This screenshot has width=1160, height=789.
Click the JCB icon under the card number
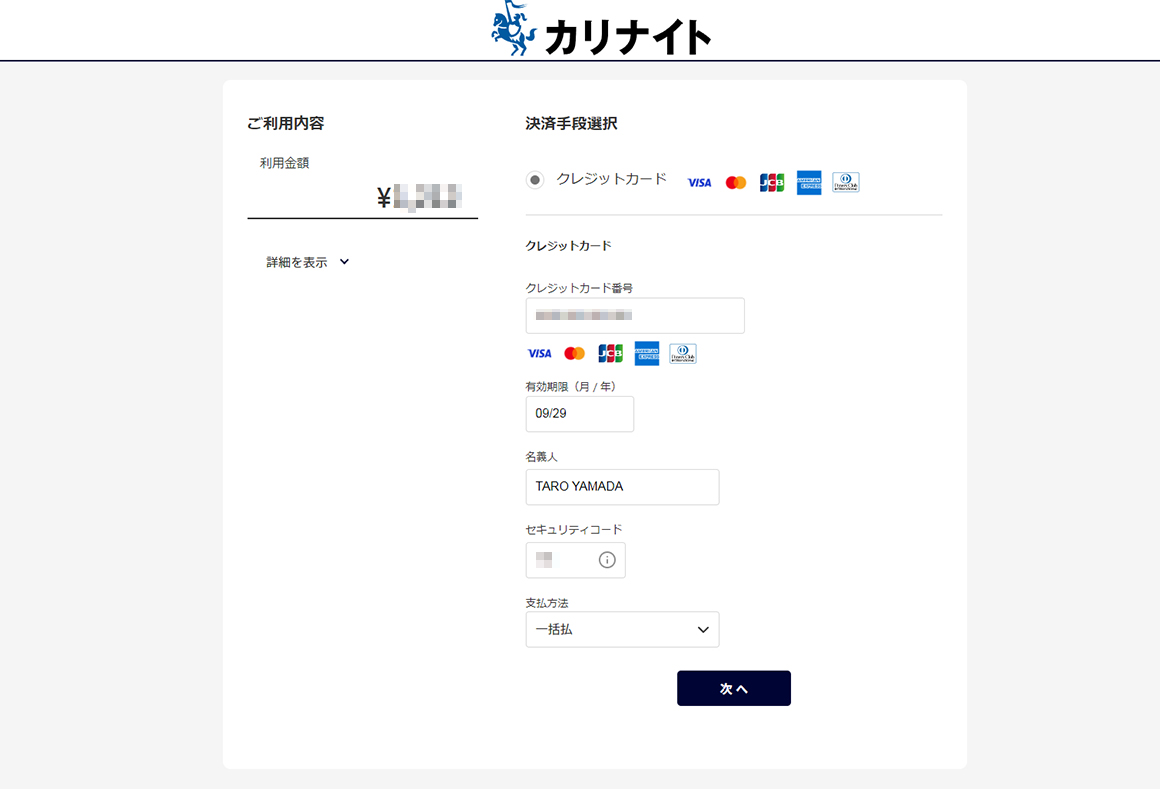pyautogui.click(x=610, y=353)
